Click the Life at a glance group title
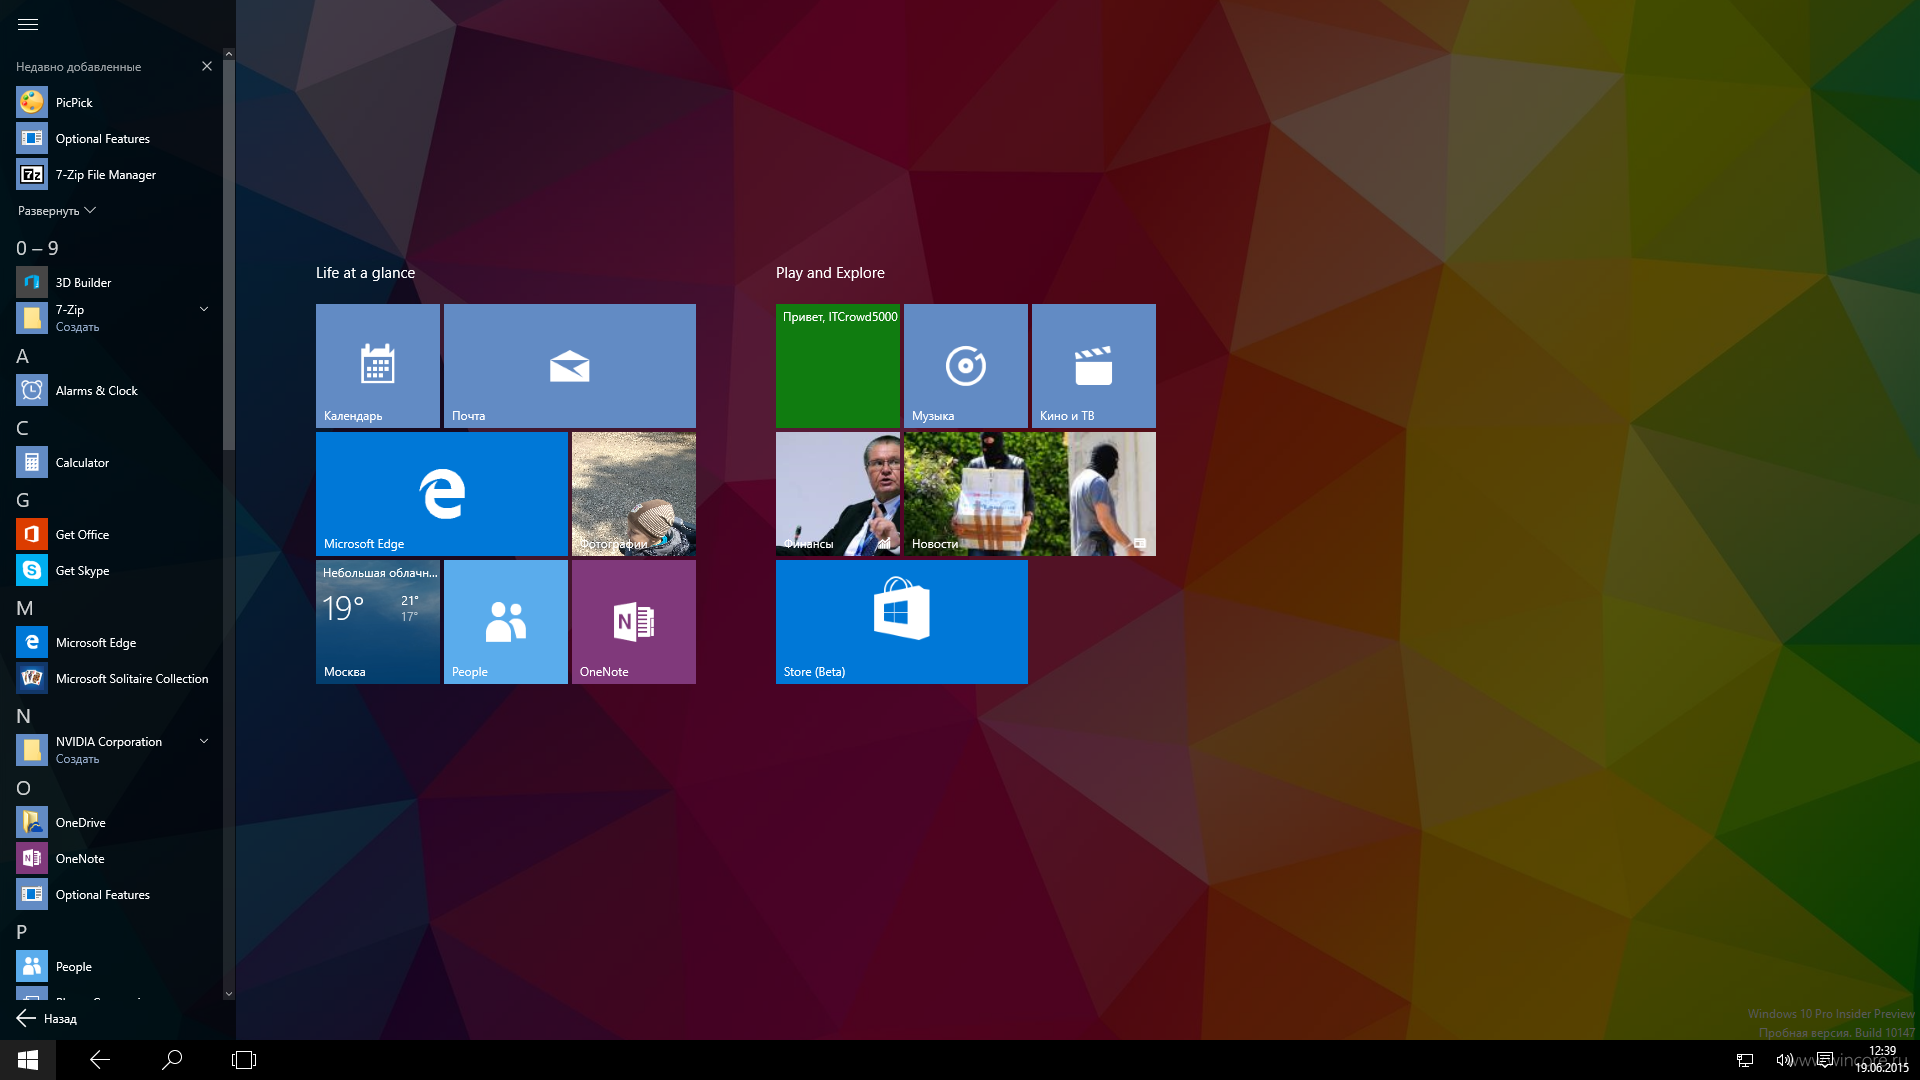Viewport: 1920px width, 1080px height. point(365,273)
